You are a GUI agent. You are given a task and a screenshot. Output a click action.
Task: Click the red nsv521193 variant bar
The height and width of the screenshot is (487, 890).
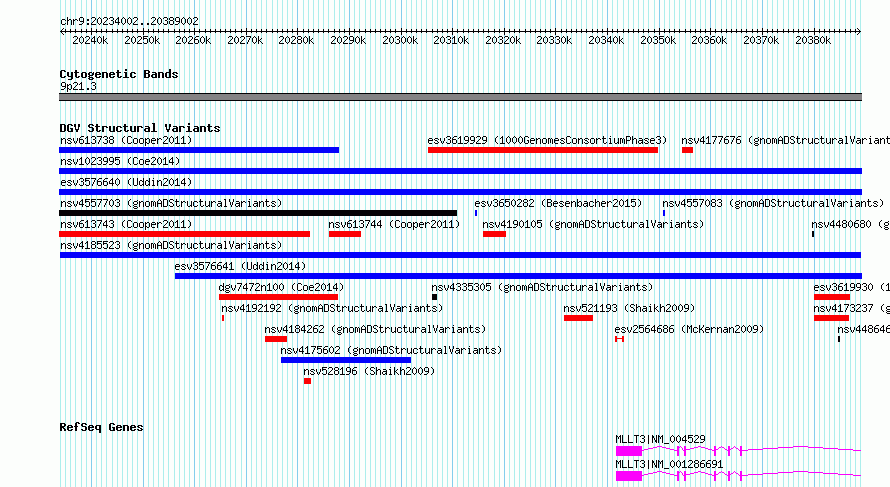[x=578, y=318]
